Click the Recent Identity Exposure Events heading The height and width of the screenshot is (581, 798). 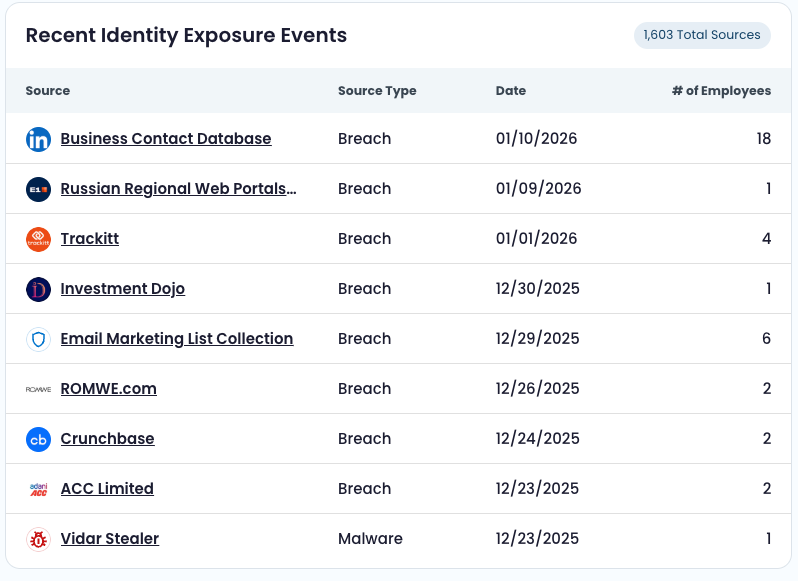tap(186, 35)
